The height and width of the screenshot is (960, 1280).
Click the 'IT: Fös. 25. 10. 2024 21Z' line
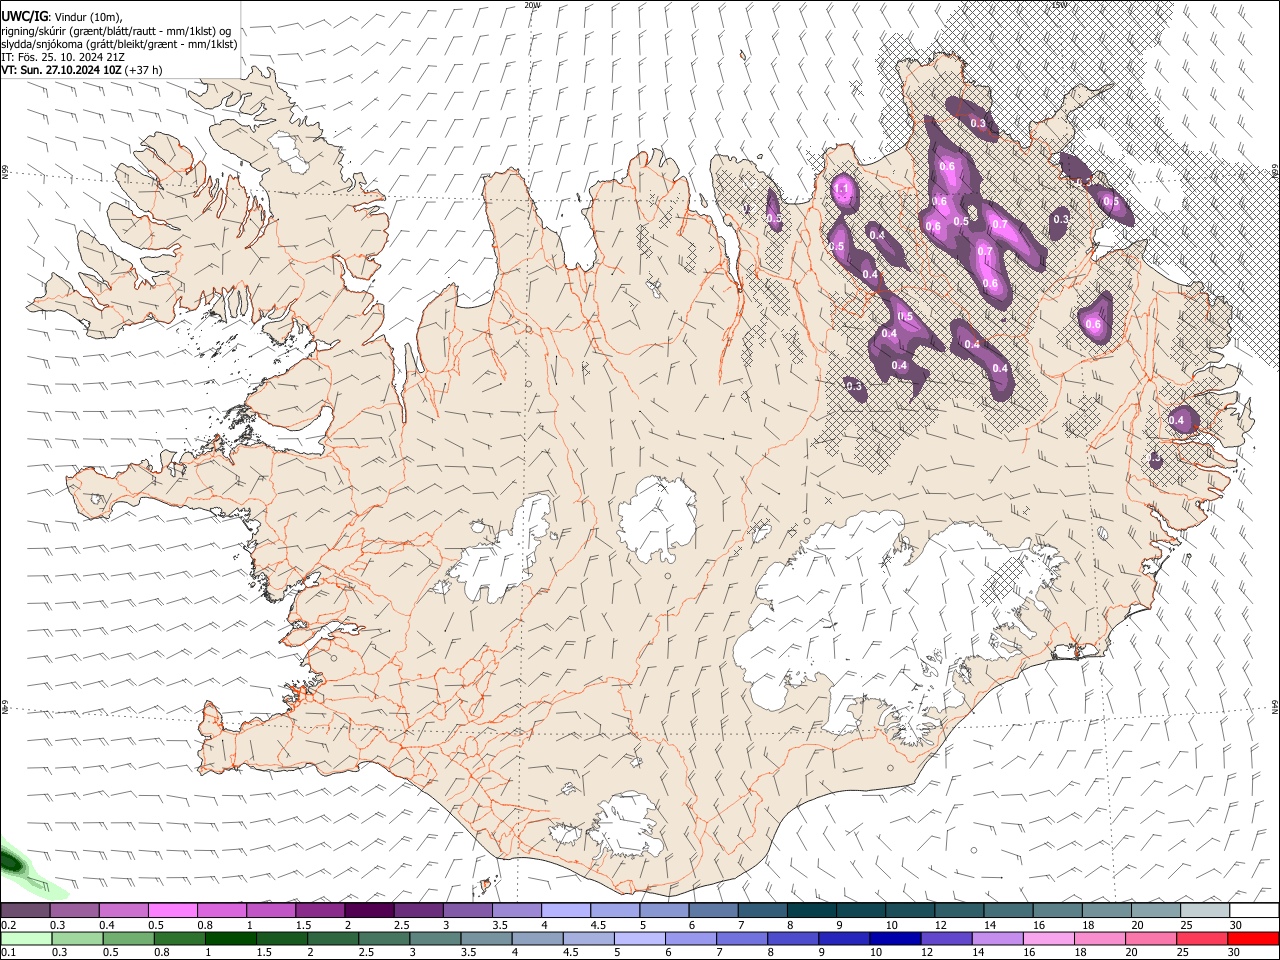tap(63, 57)
